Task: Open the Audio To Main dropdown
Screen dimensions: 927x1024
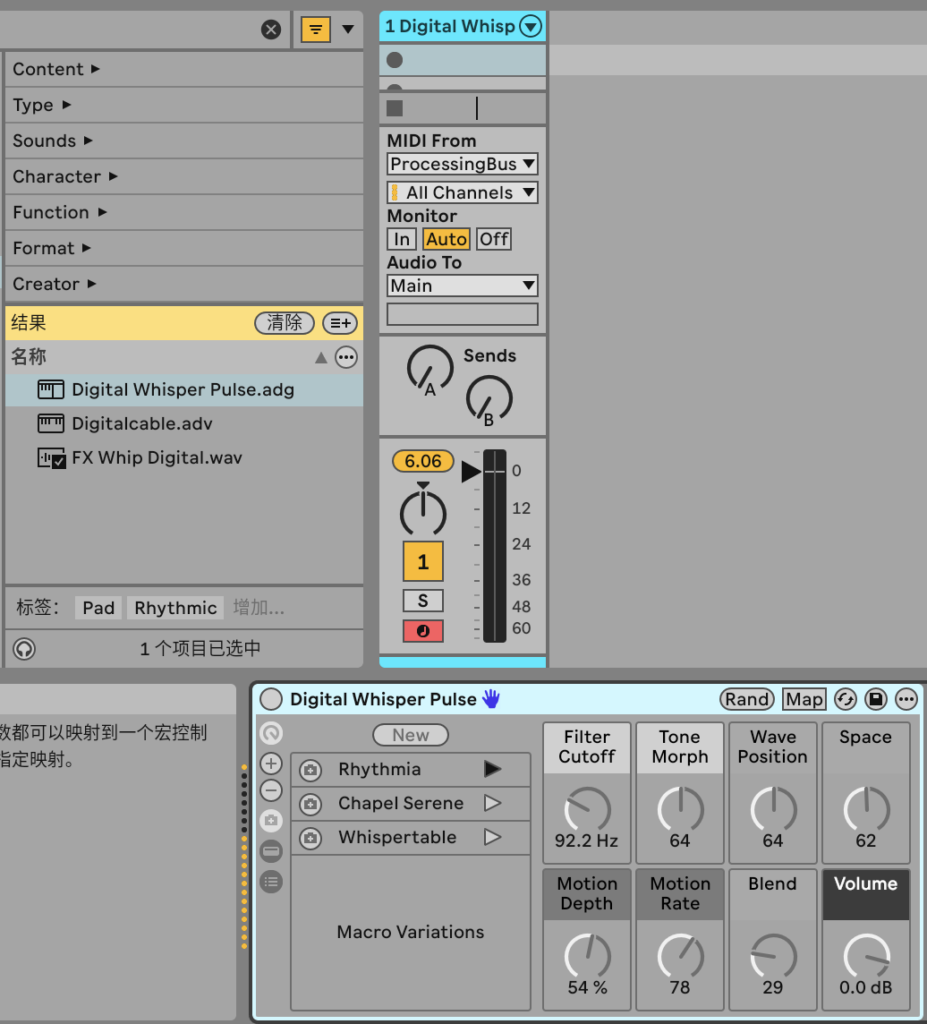Action: coord(462,286)
